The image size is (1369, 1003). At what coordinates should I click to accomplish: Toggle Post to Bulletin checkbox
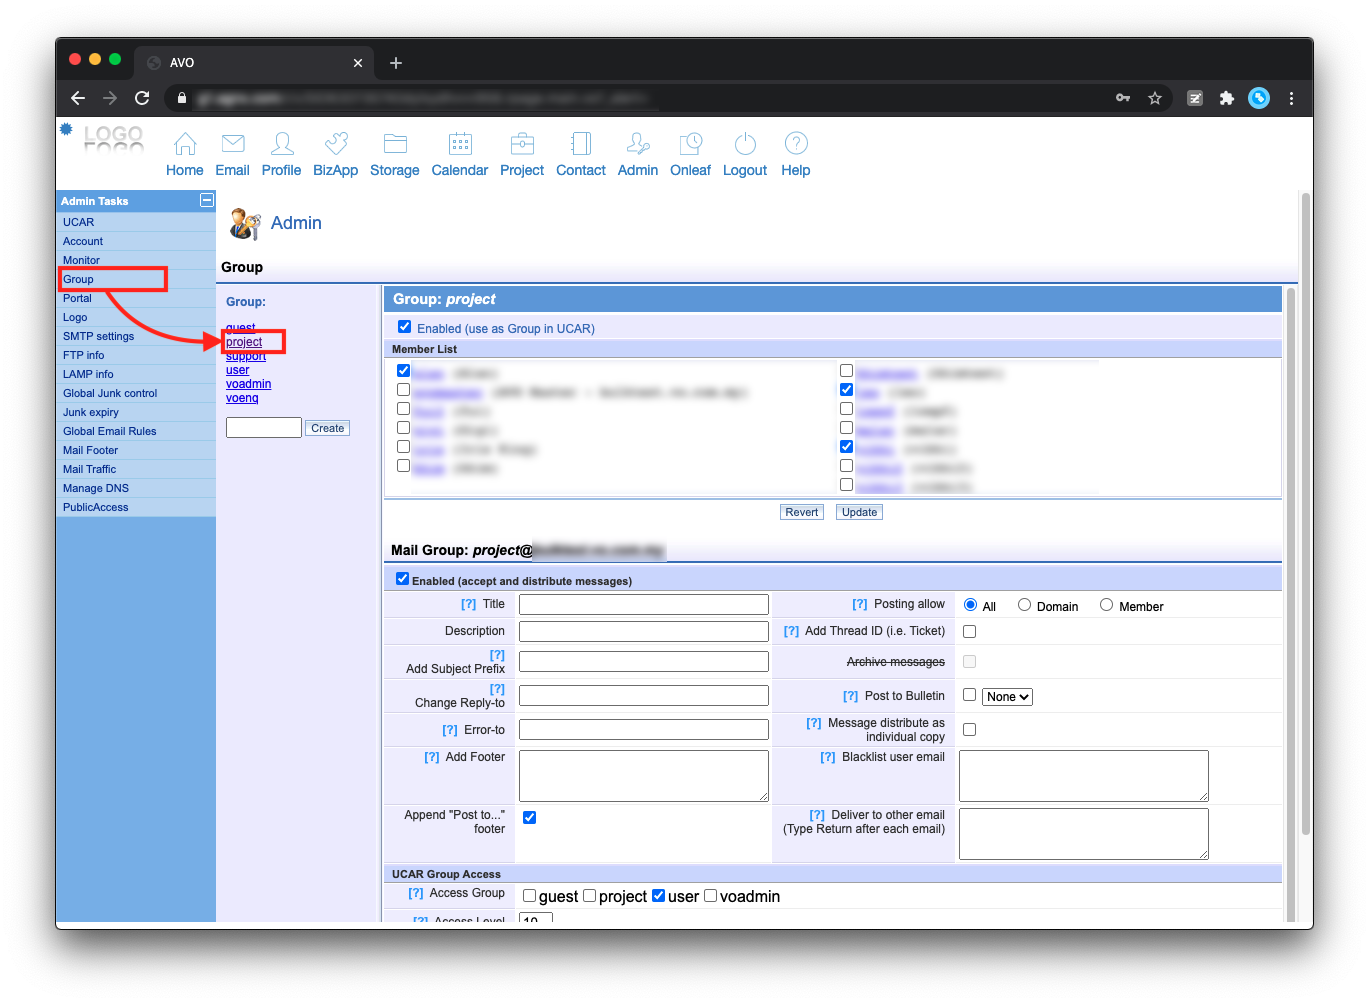tap(969, 695)
